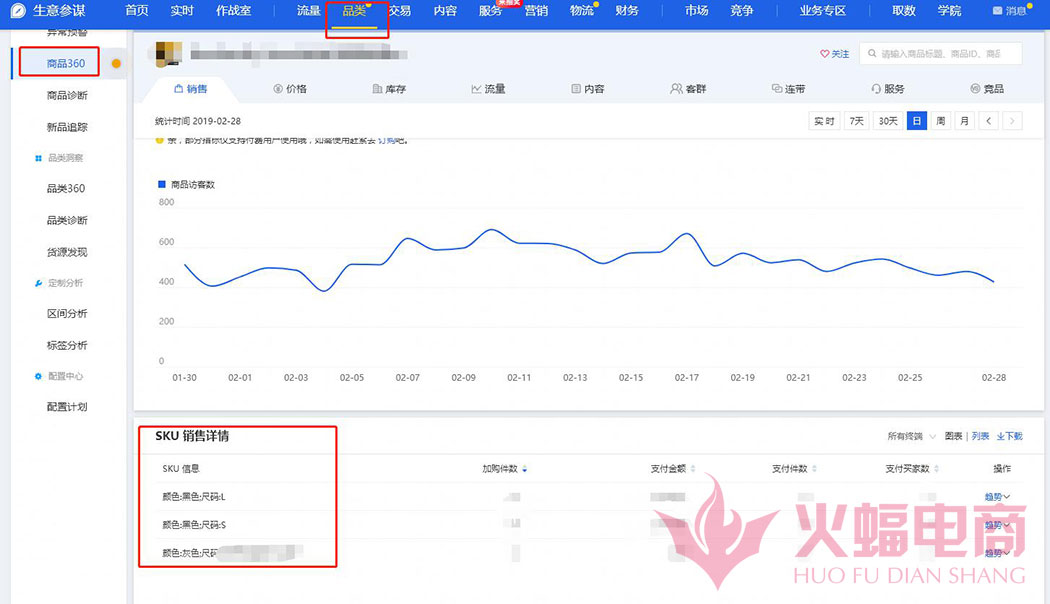Switch to the 价格 tab
Image resolution: width=1050 pixels, height=604 pixels.
click(x=290, y=88)
